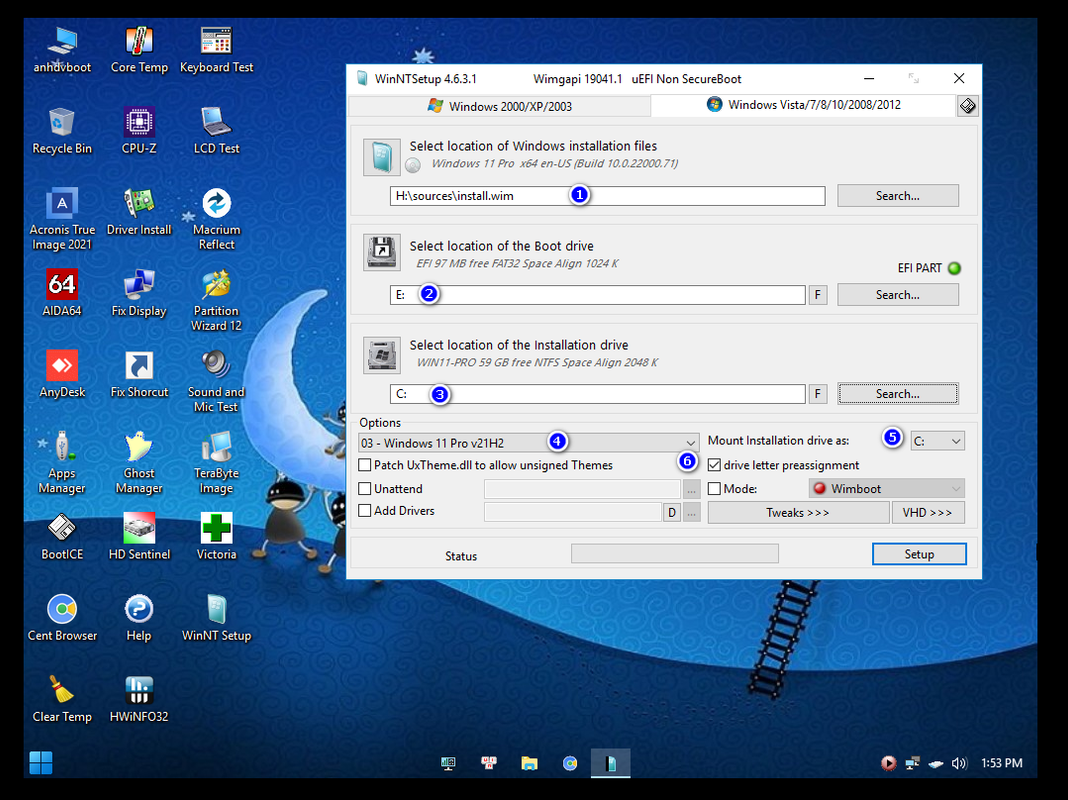Select the Fix Shorcut icon
The height and width of the screenshot is (800, 1068).
point(139,374)
